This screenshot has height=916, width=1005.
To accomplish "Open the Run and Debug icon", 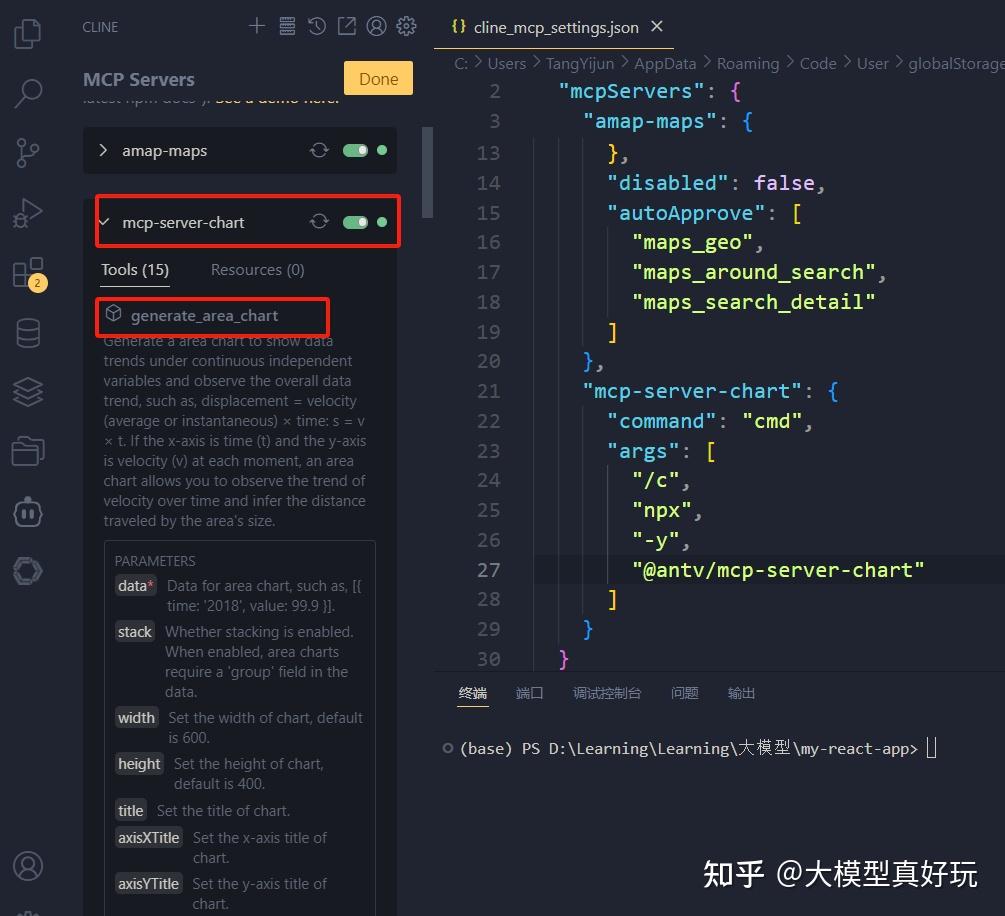I will (27, 212).
